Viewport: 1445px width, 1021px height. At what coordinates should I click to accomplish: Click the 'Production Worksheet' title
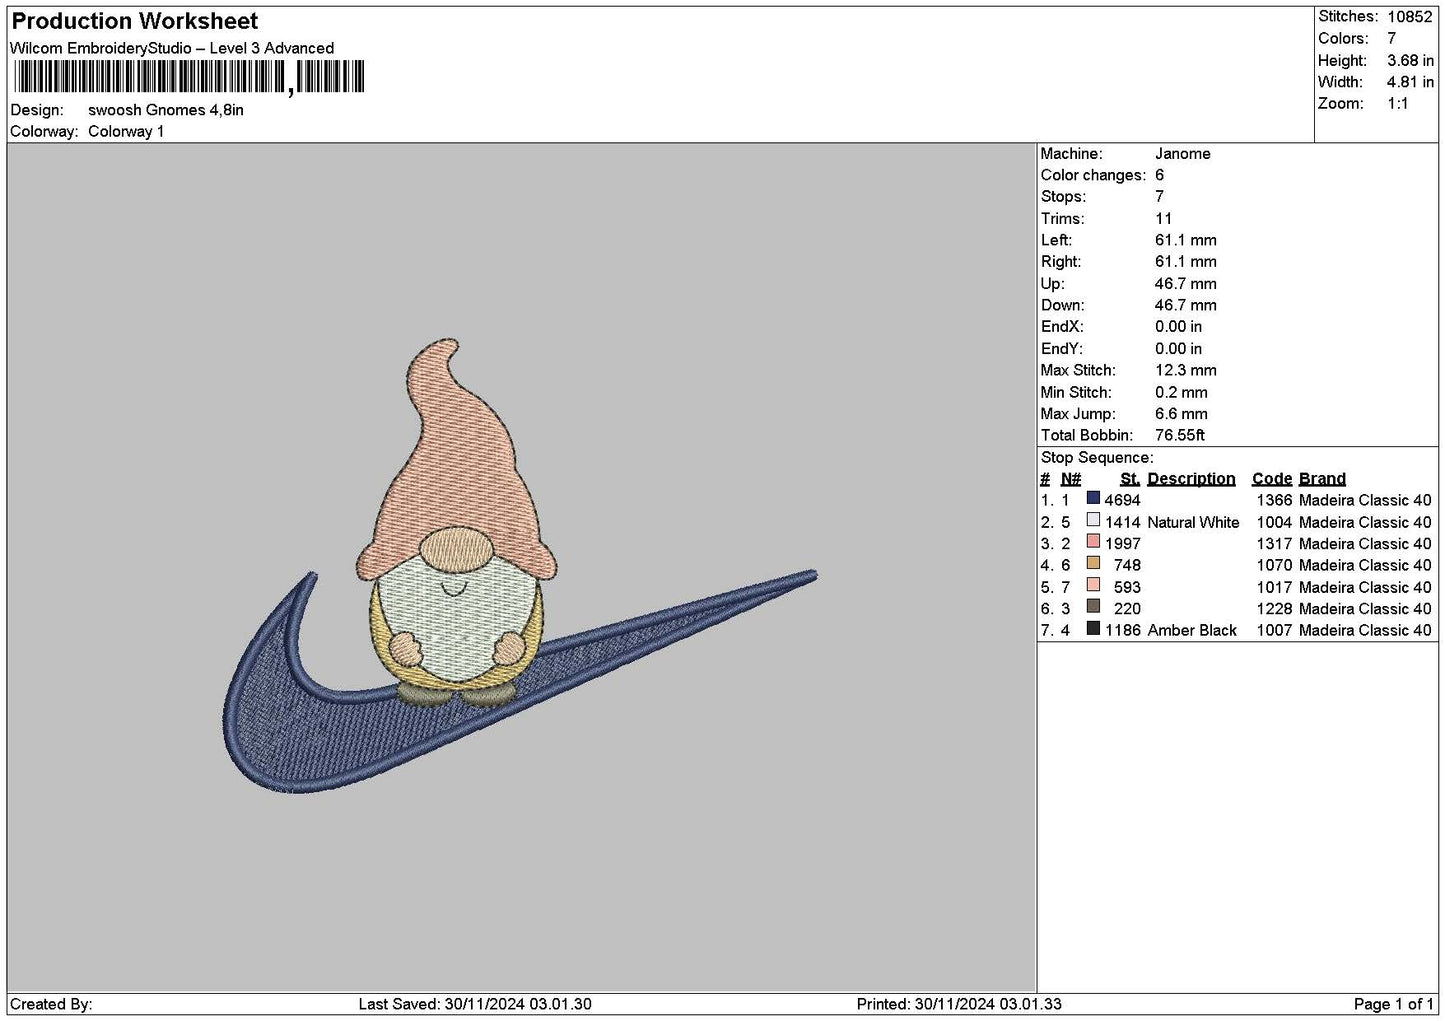pyautogui.click(x=135, y=21)
